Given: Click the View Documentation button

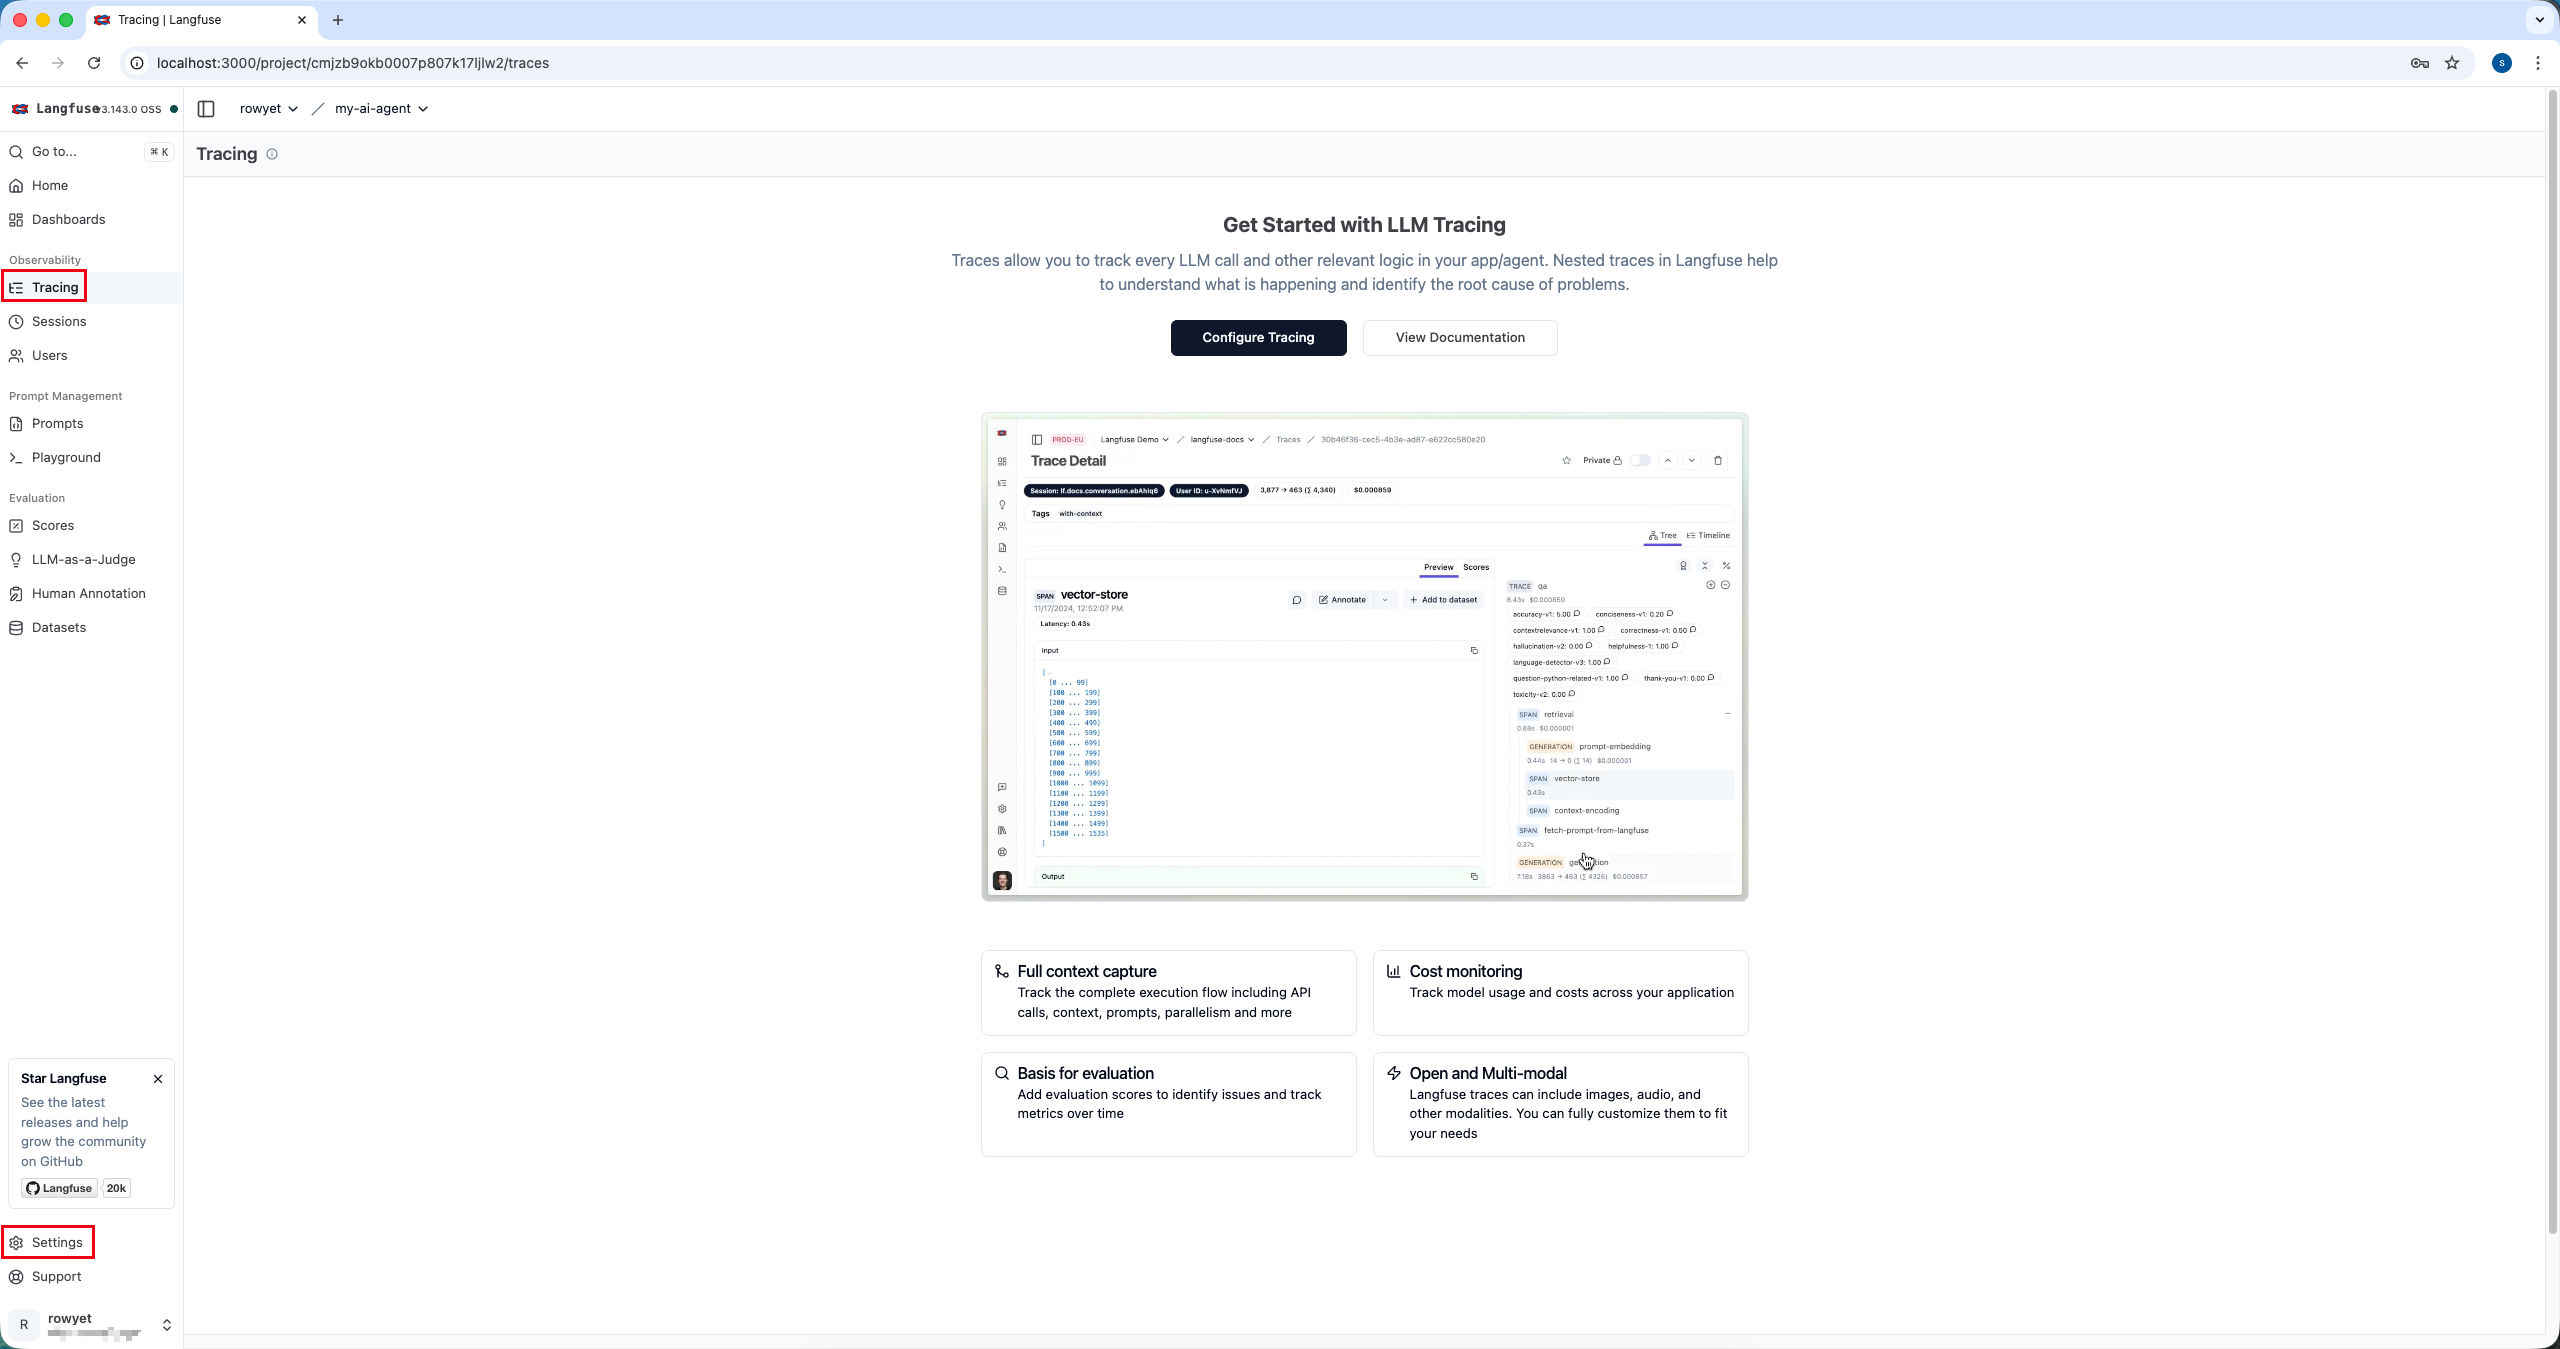Looking at the screenshot, I should click(x=1459, y=338).
